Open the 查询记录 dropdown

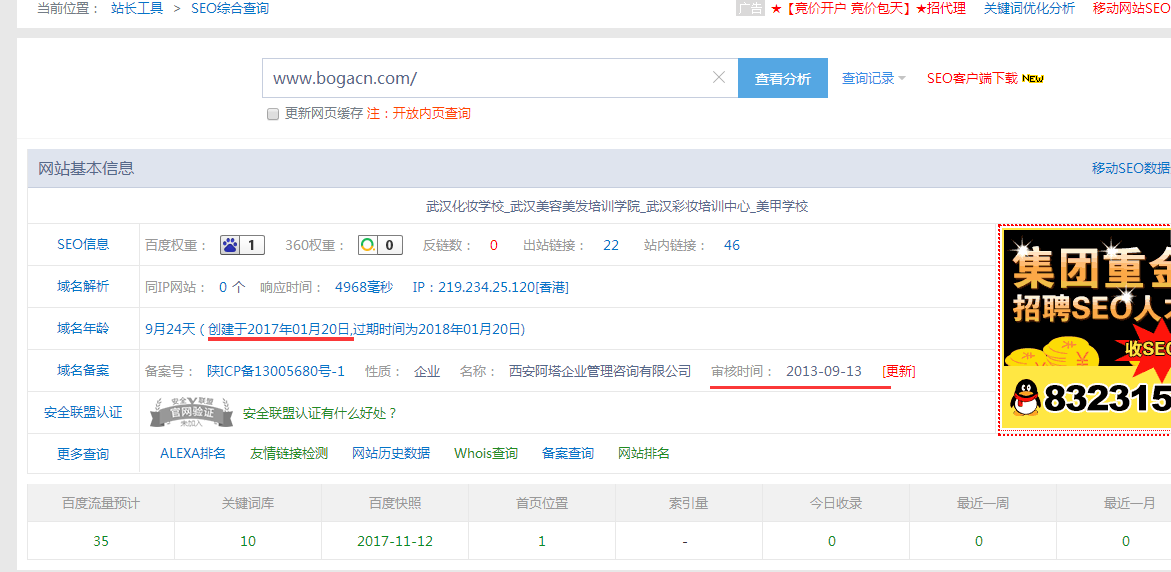coord(874,78)
